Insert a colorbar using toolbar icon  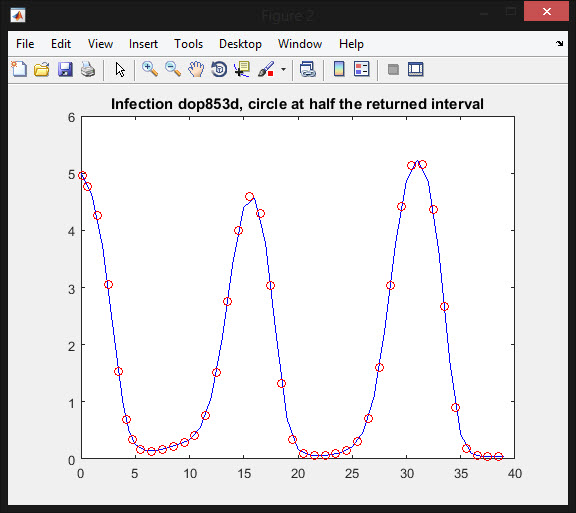point(339,69)
